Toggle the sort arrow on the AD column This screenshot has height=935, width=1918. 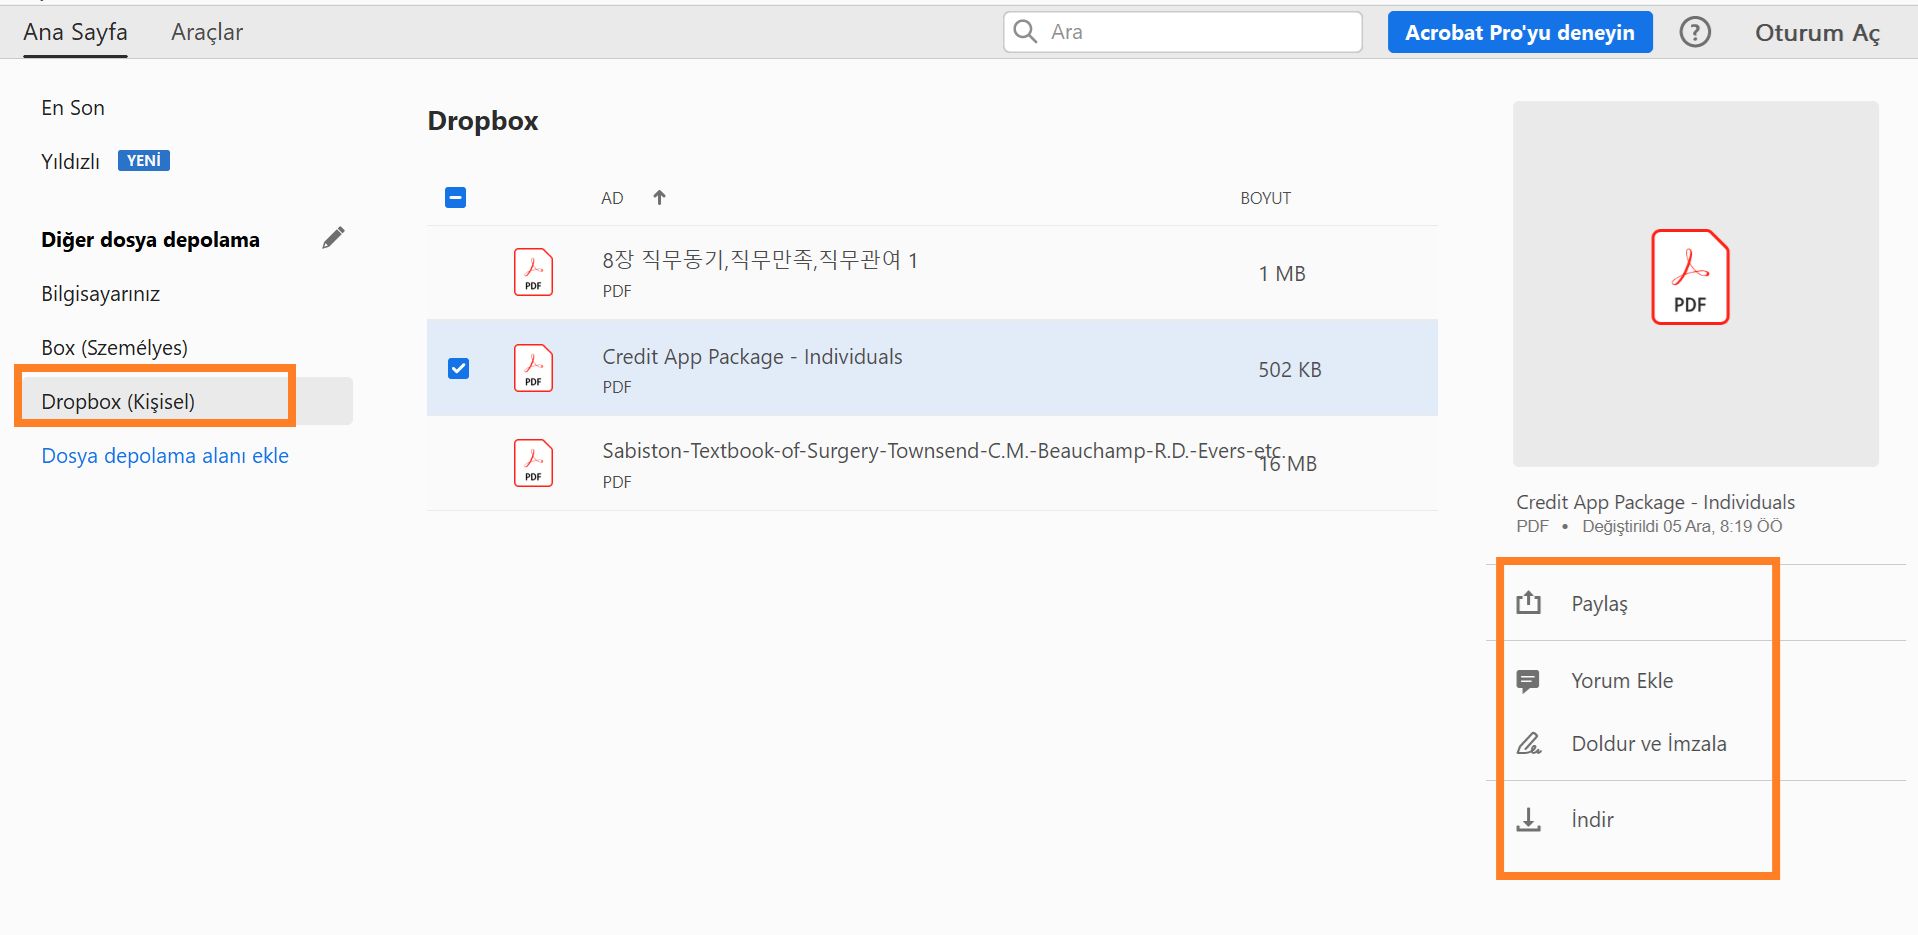pos(660,197)
